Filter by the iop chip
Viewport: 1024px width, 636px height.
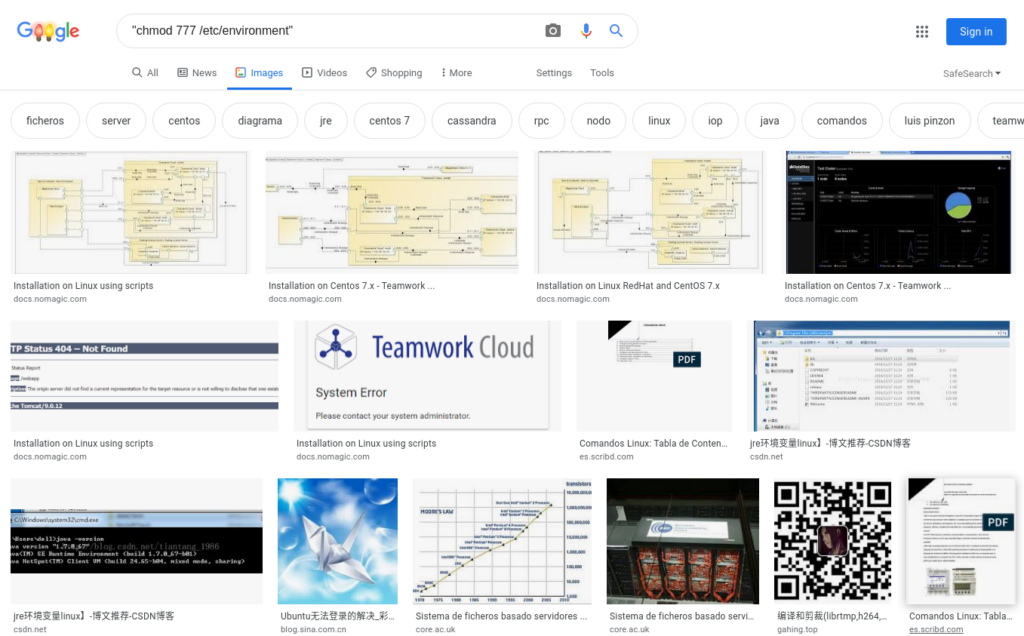tap(715, 121)
